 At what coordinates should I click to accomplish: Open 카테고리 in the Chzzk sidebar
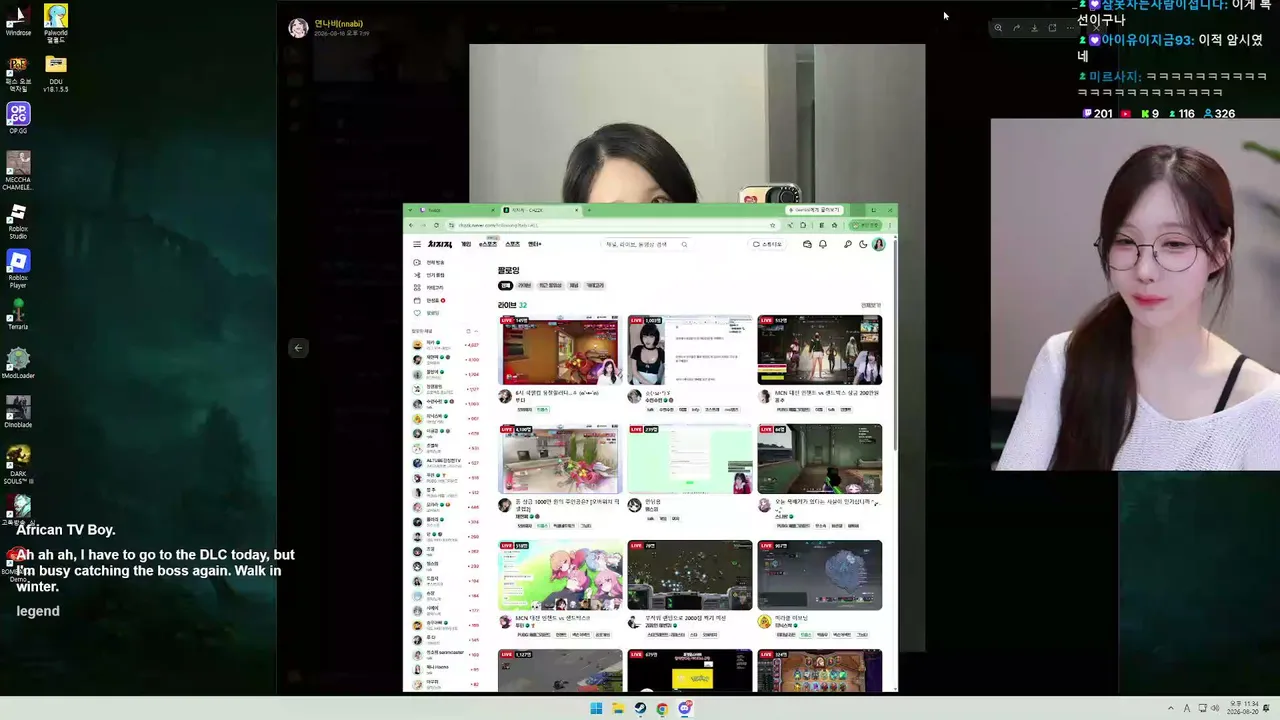pyautogui.click(x=429, y=288)
